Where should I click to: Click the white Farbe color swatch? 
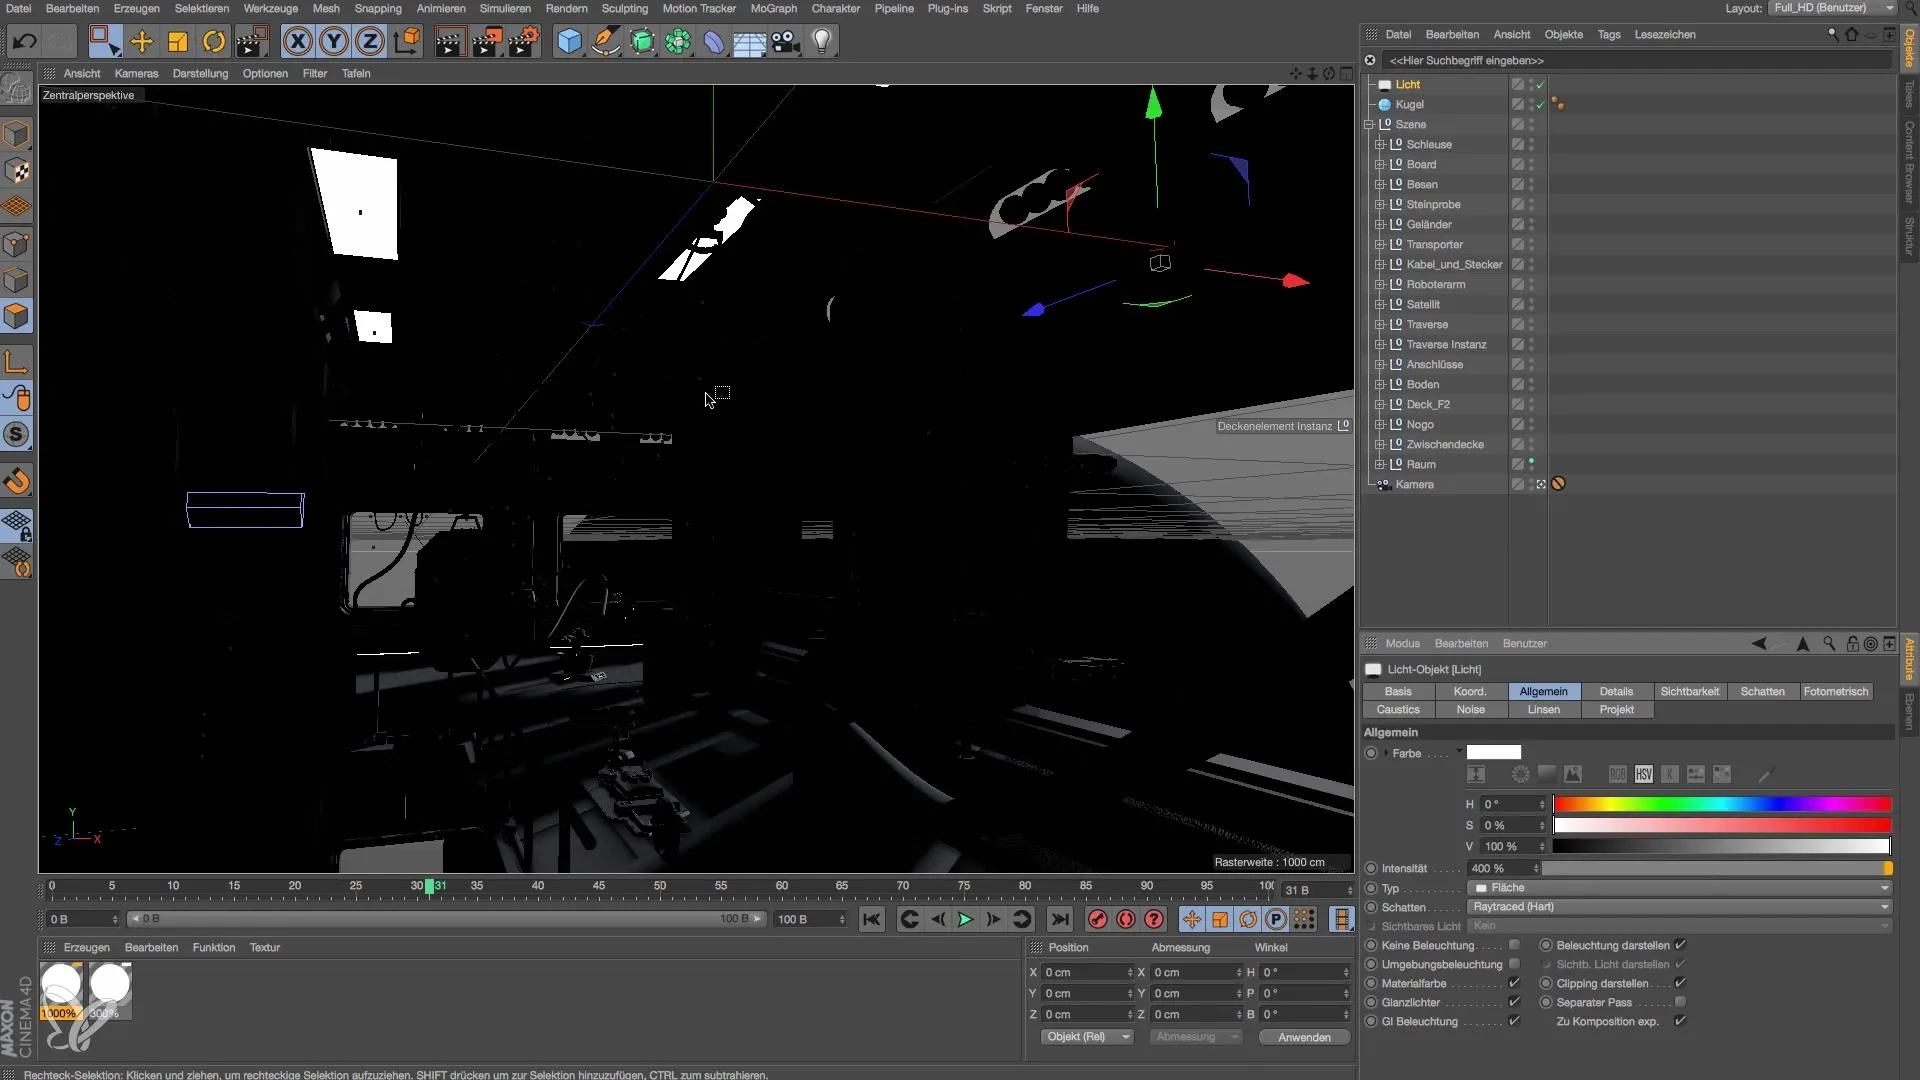click(x=1494, y=752)
